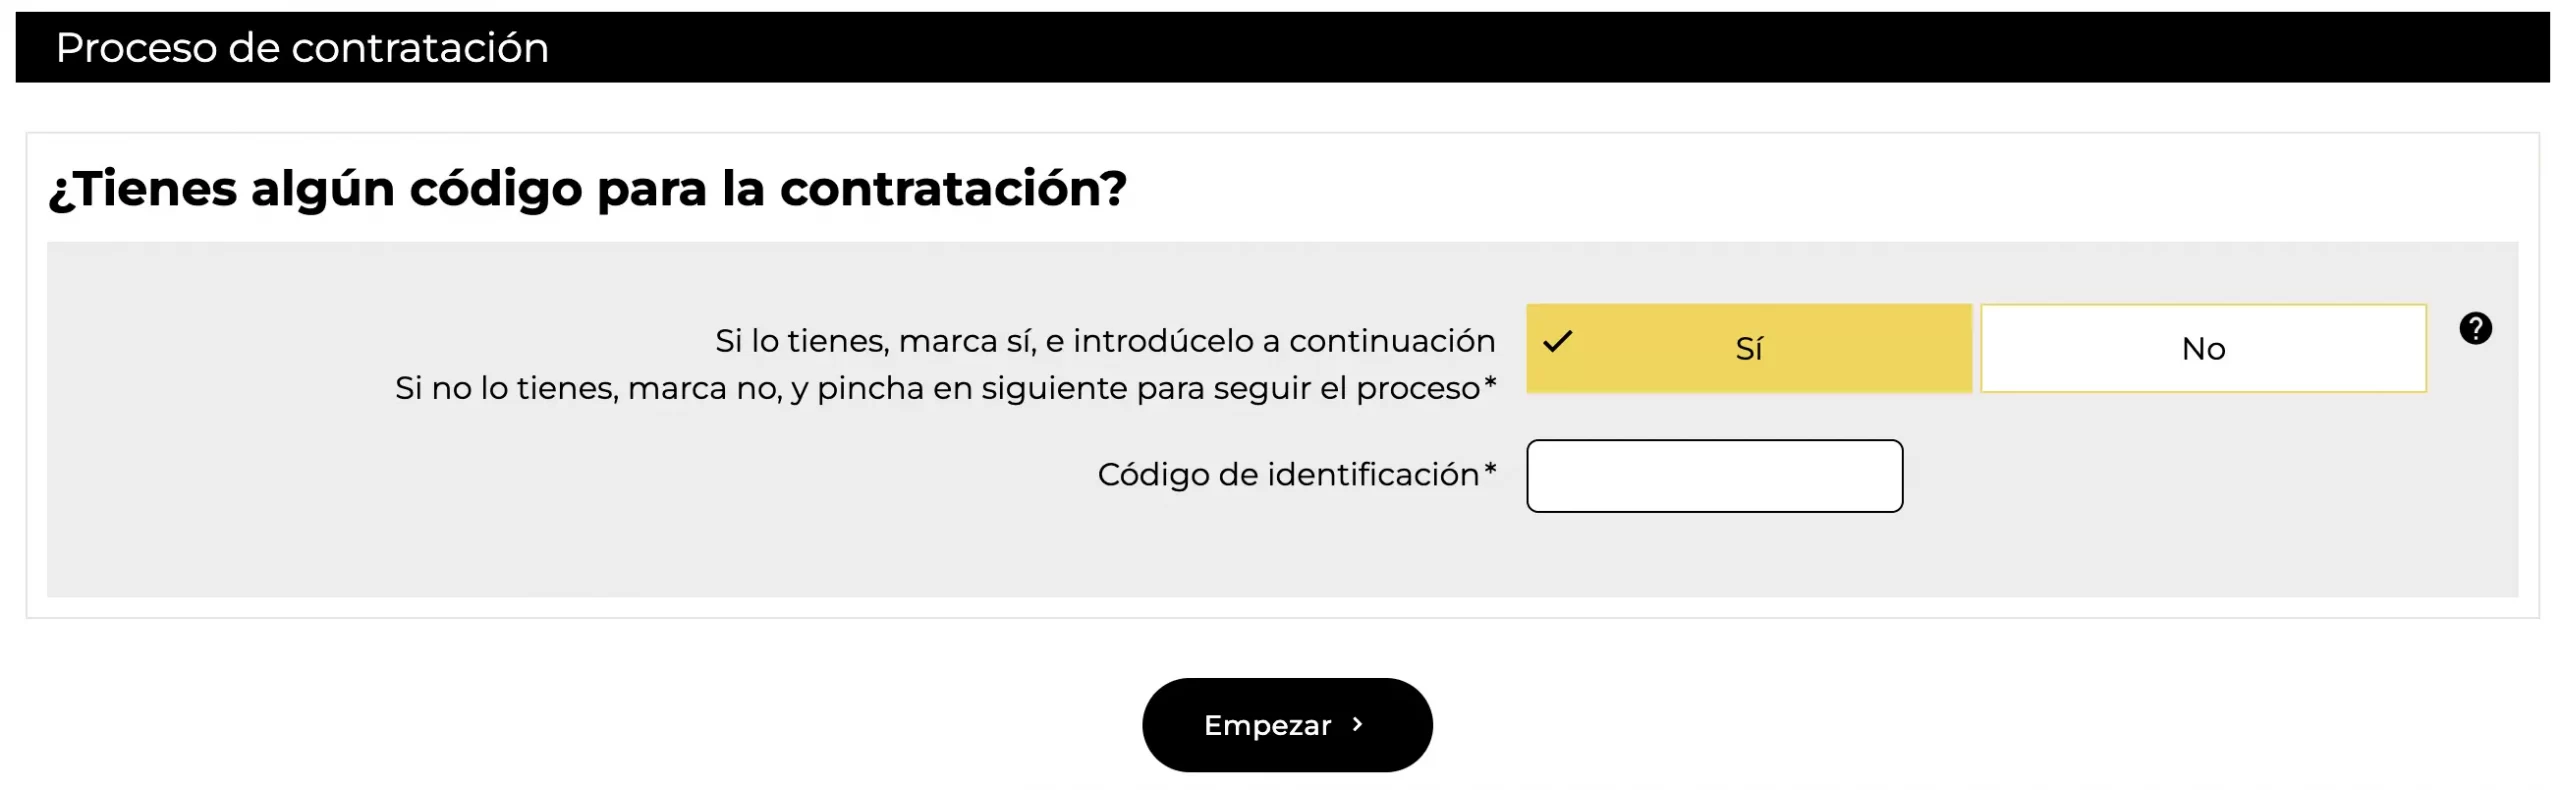Choose the No option

pyautogui.click(x=2203, y=348)
